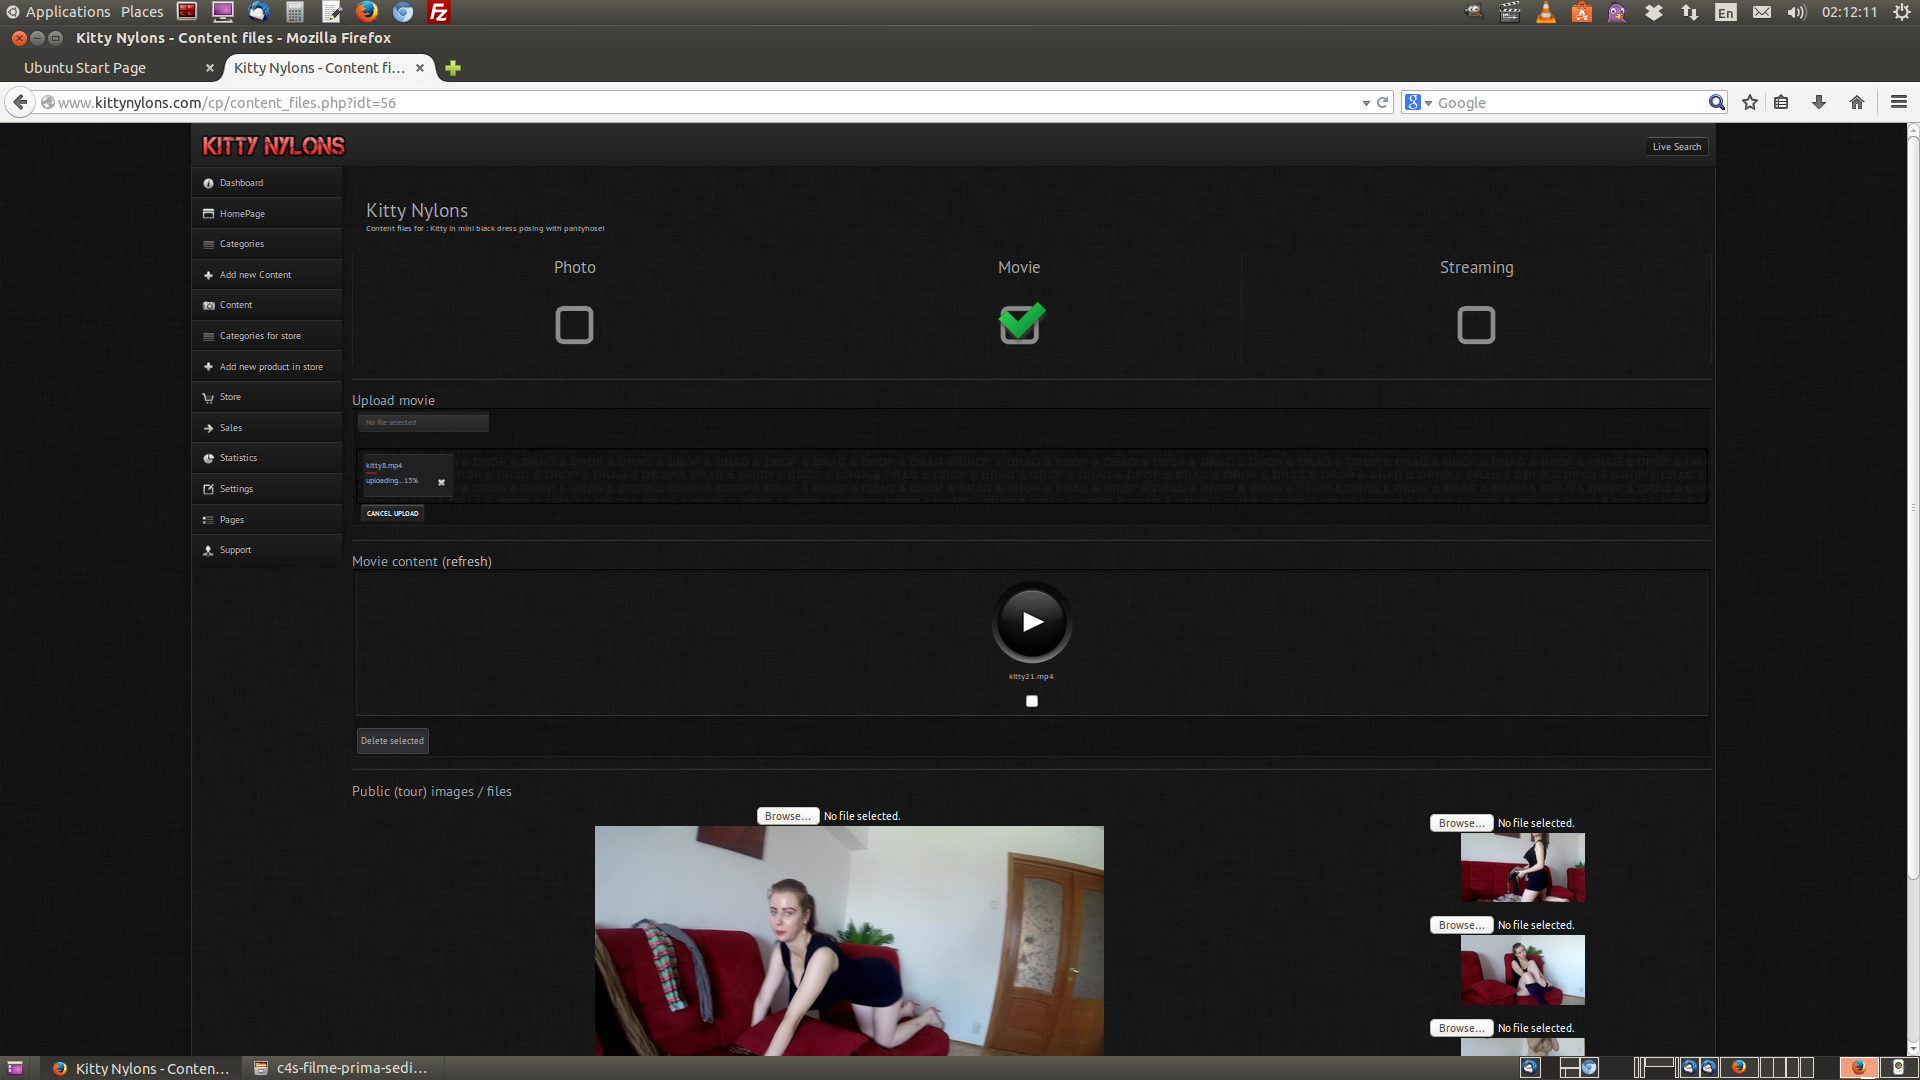The image size is (1920, 1080).
Task: Tick the Streaming checkbox
Action: tap(1476, 325)
